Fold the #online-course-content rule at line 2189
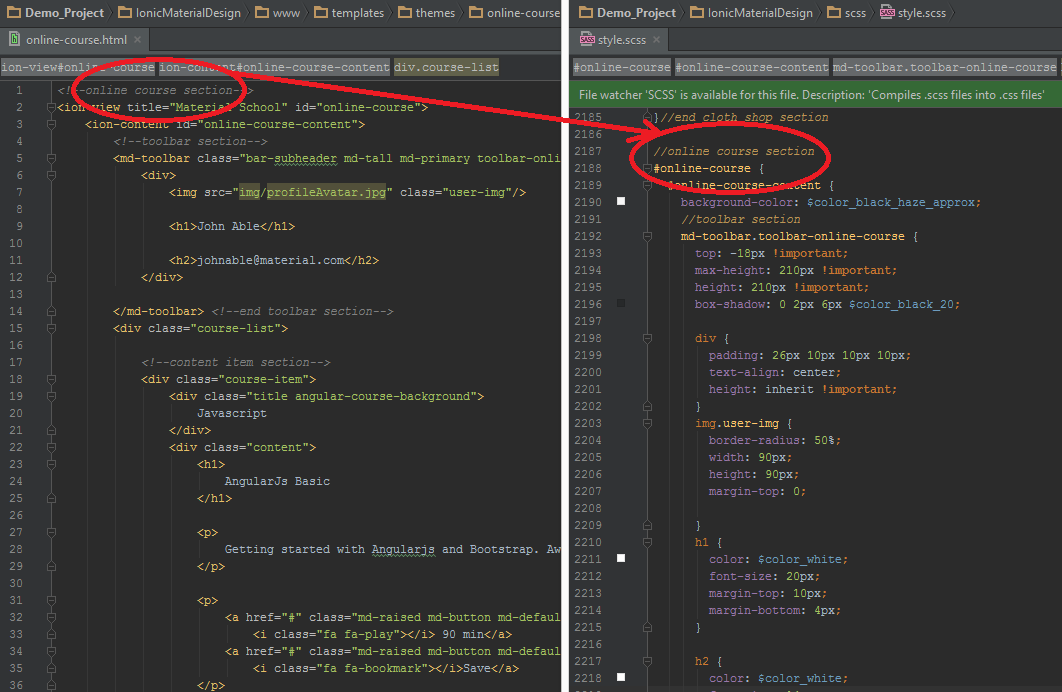Screen dimensions: 1062x692 point(647,186)
